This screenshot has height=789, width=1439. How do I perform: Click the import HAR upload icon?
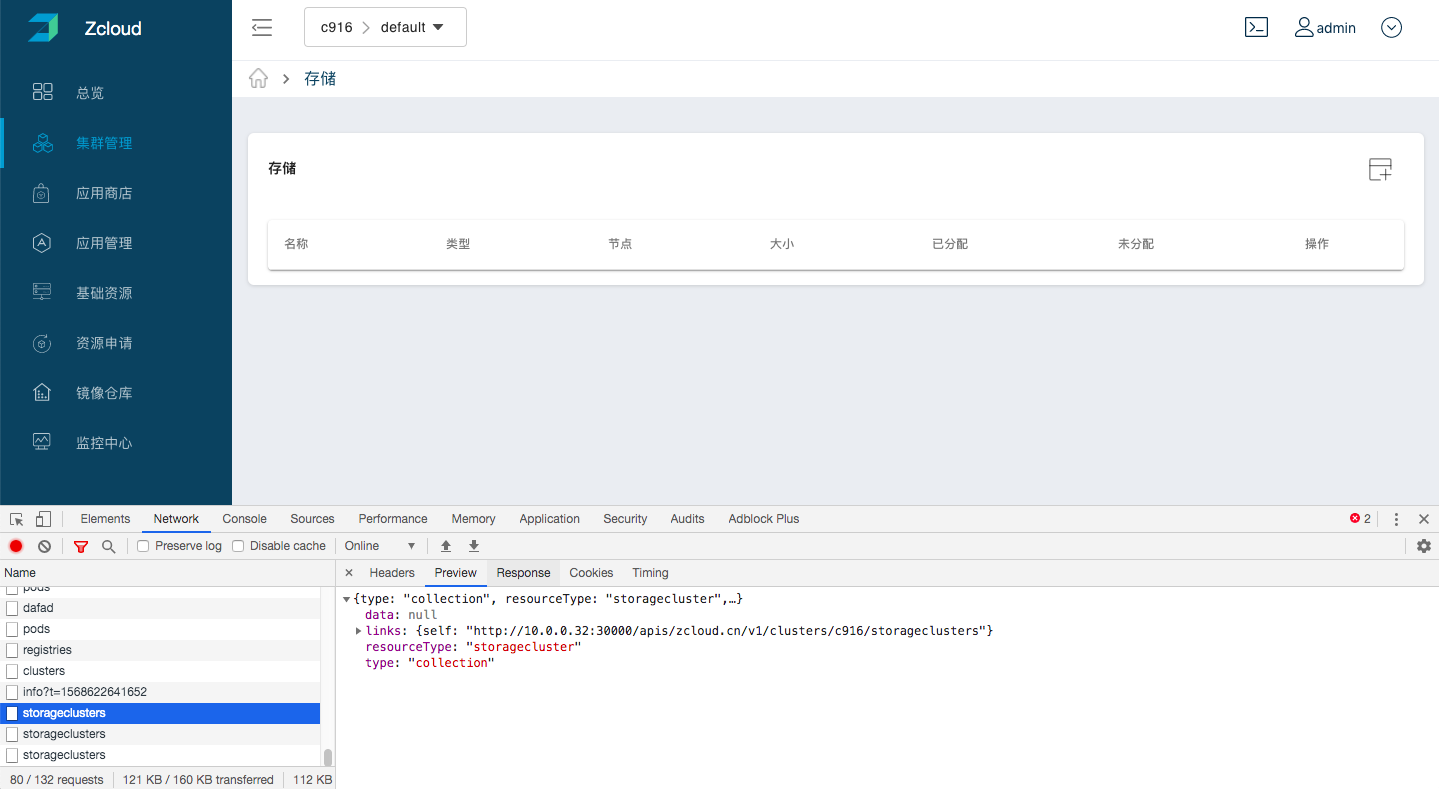click(x=446, y=546)
